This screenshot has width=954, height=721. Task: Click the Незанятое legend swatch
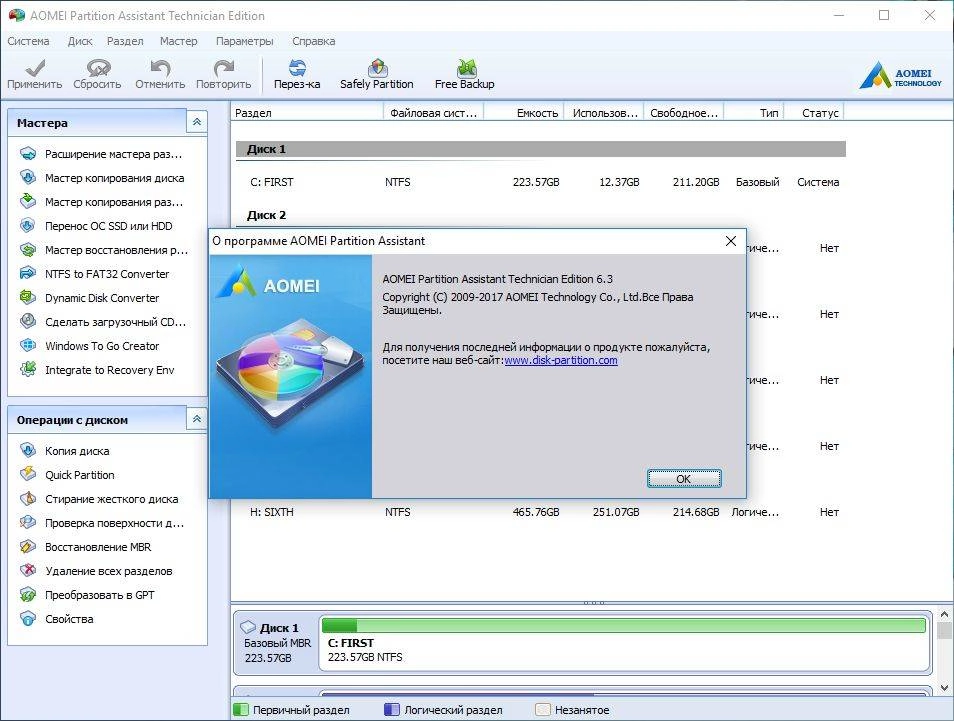(x=542, y=709)
